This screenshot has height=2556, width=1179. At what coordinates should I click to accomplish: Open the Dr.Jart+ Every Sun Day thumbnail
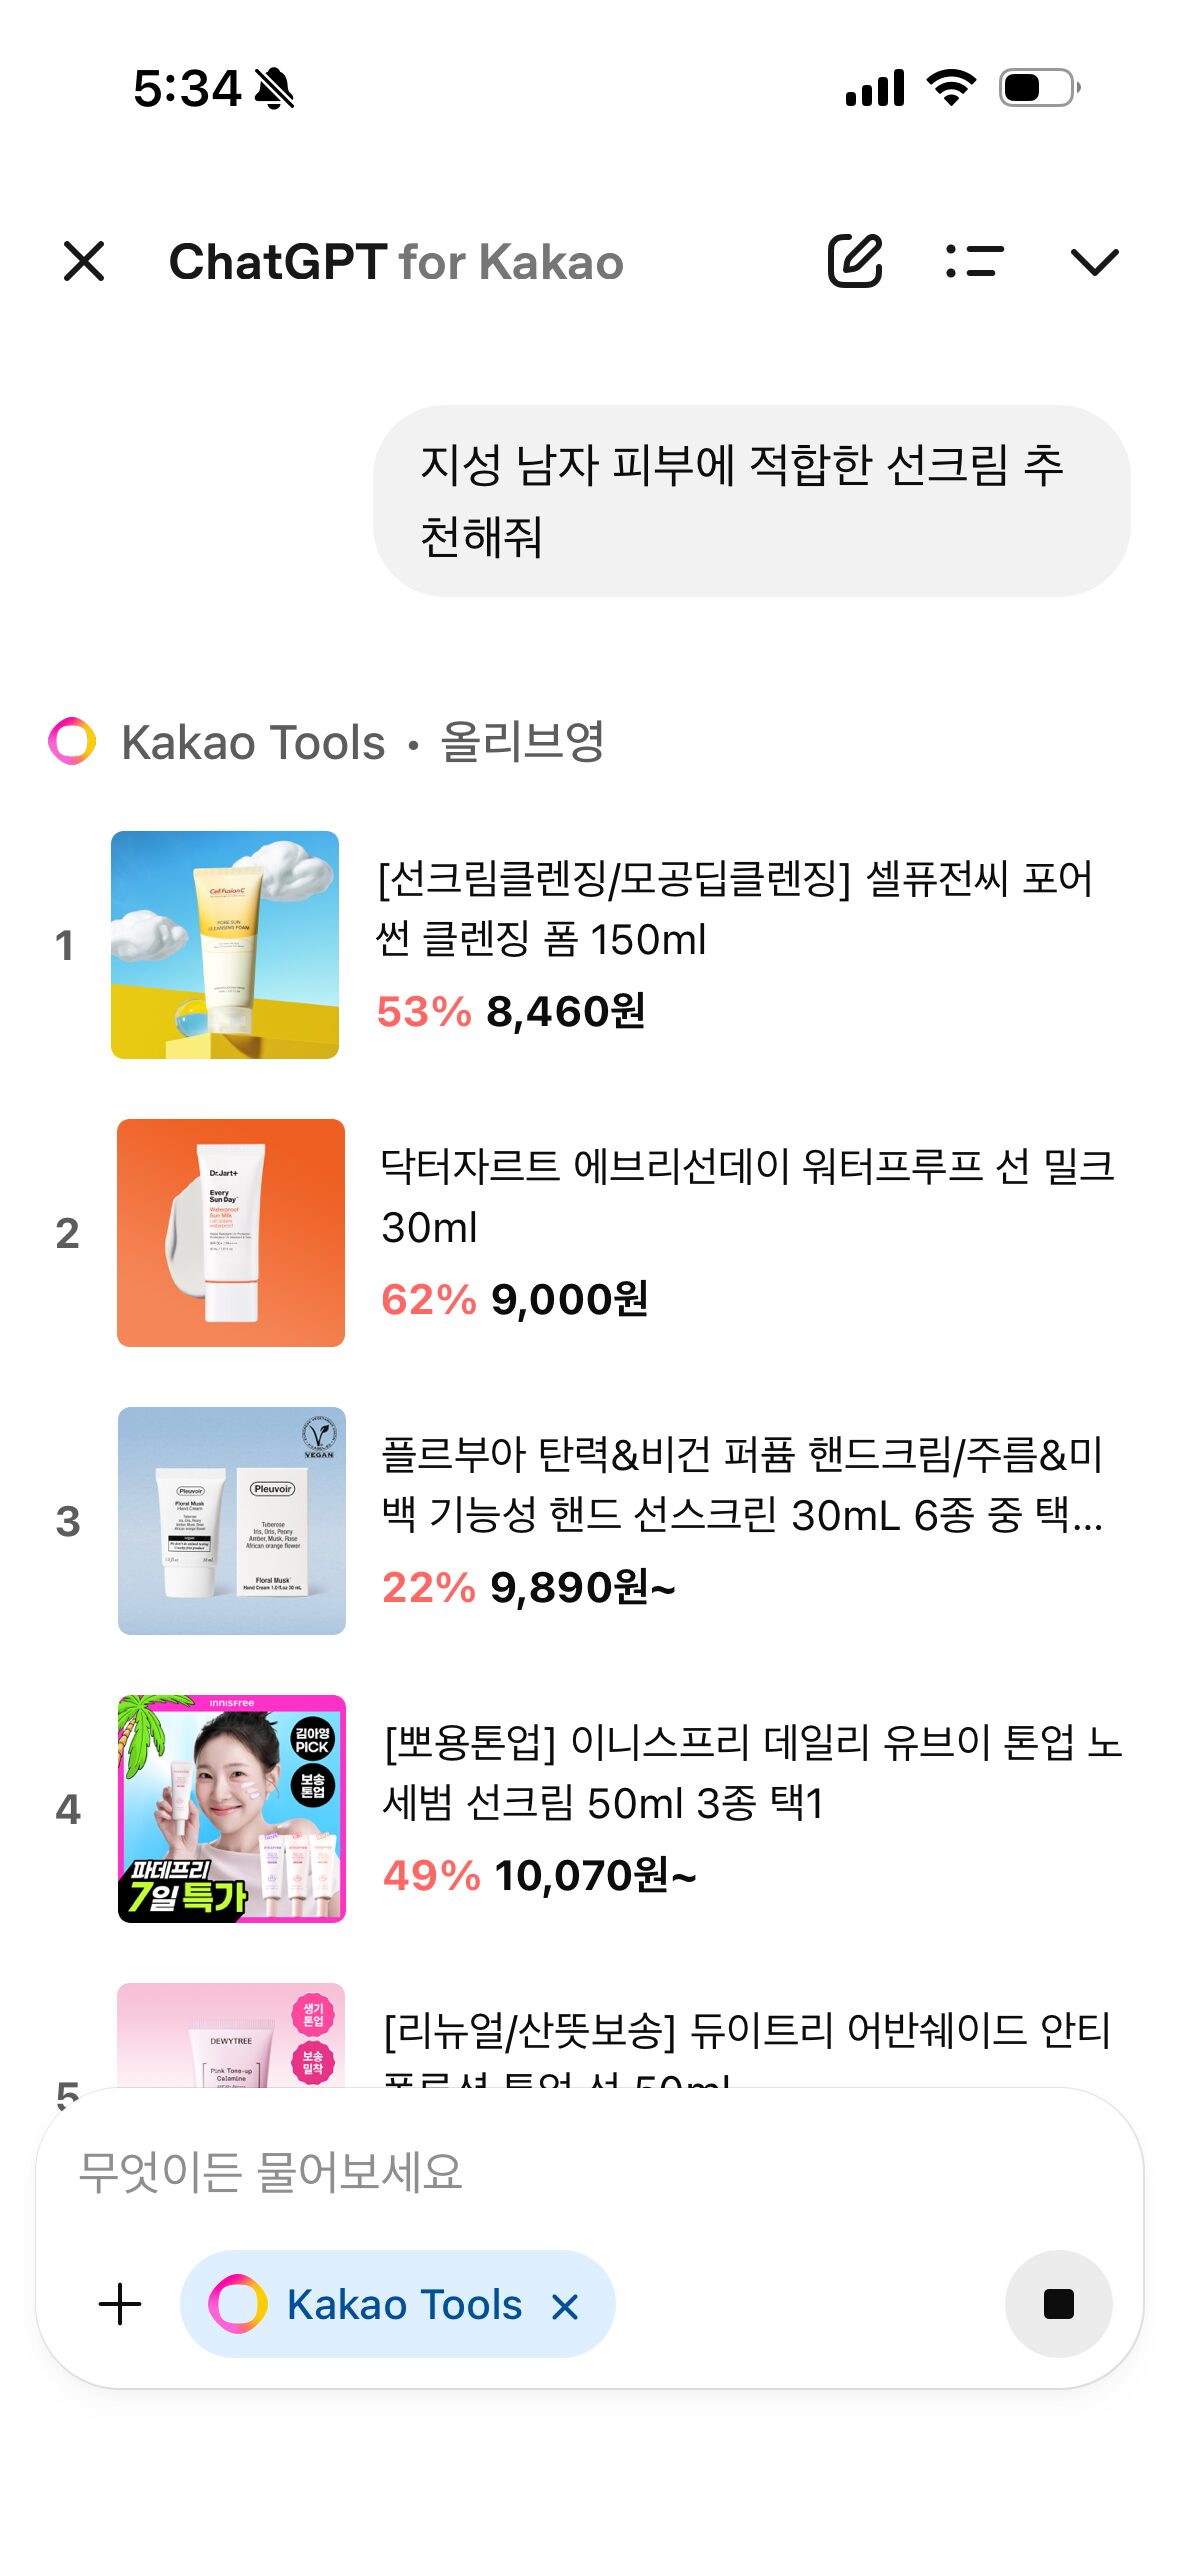pyautogui.click(x=231, y=1232)
